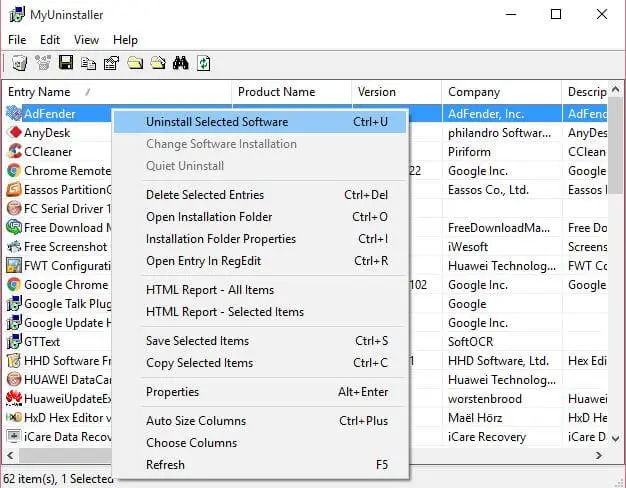Click horizontal scrollbar right arrow
This screenshot has height=488, width=626.
pos(598,455)
